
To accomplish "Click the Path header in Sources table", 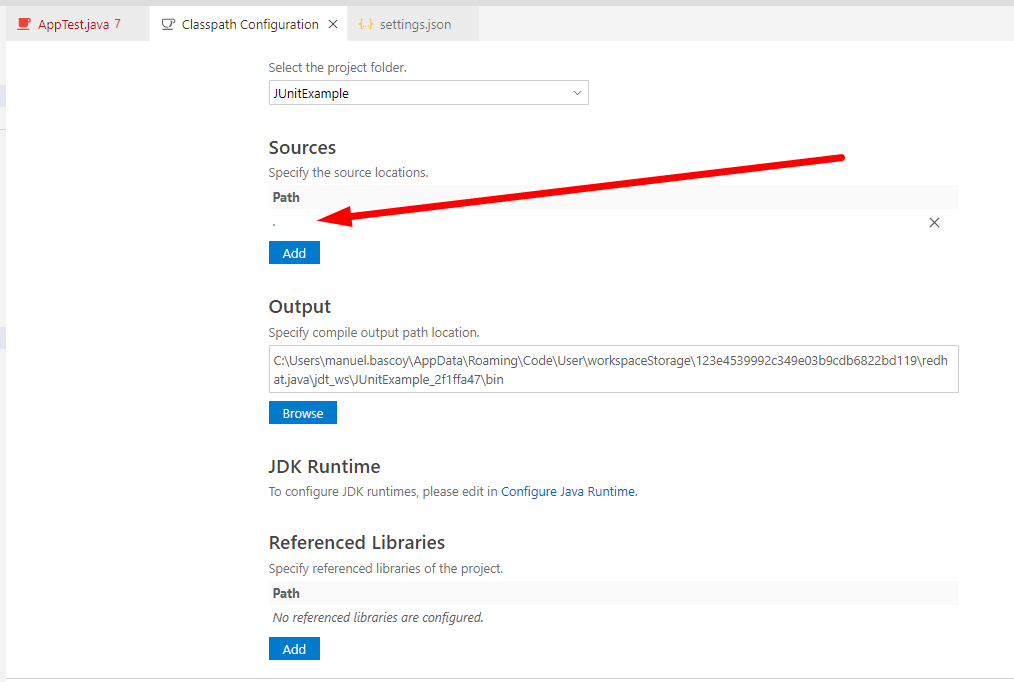I will coord(286,197).
